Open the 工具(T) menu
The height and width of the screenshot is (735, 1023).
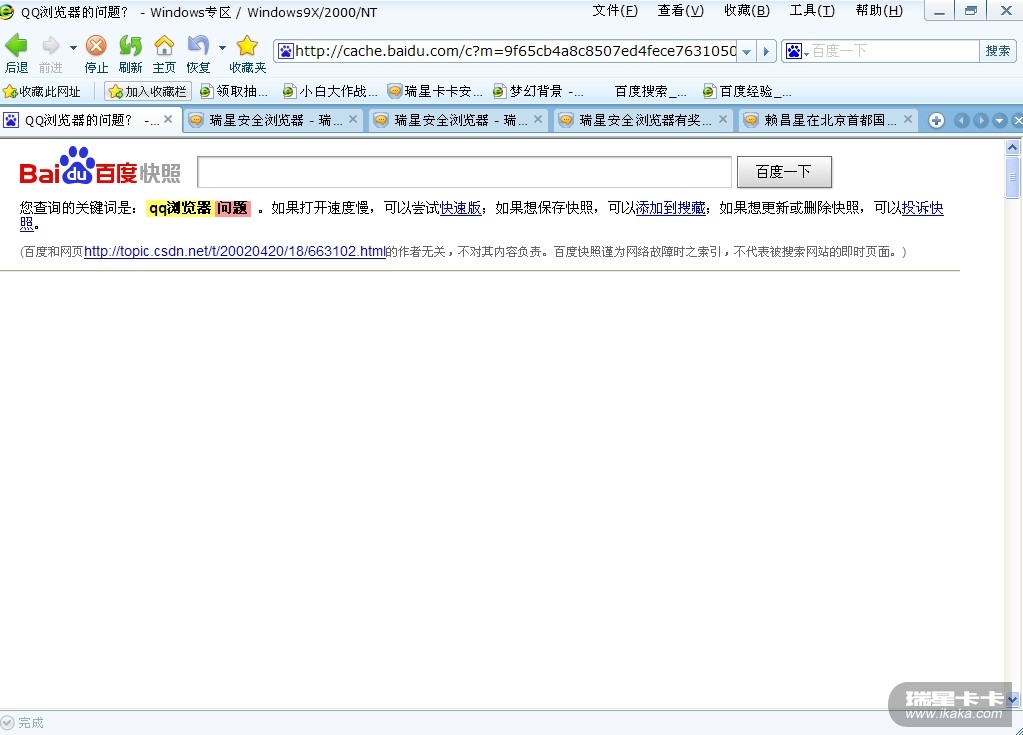(812, 11)
